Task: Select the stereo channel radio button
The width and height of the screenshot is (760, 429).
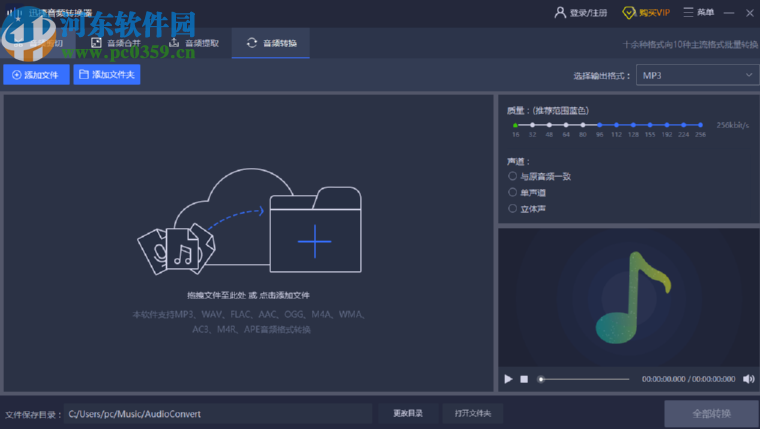Action: (x=512, y=208)
